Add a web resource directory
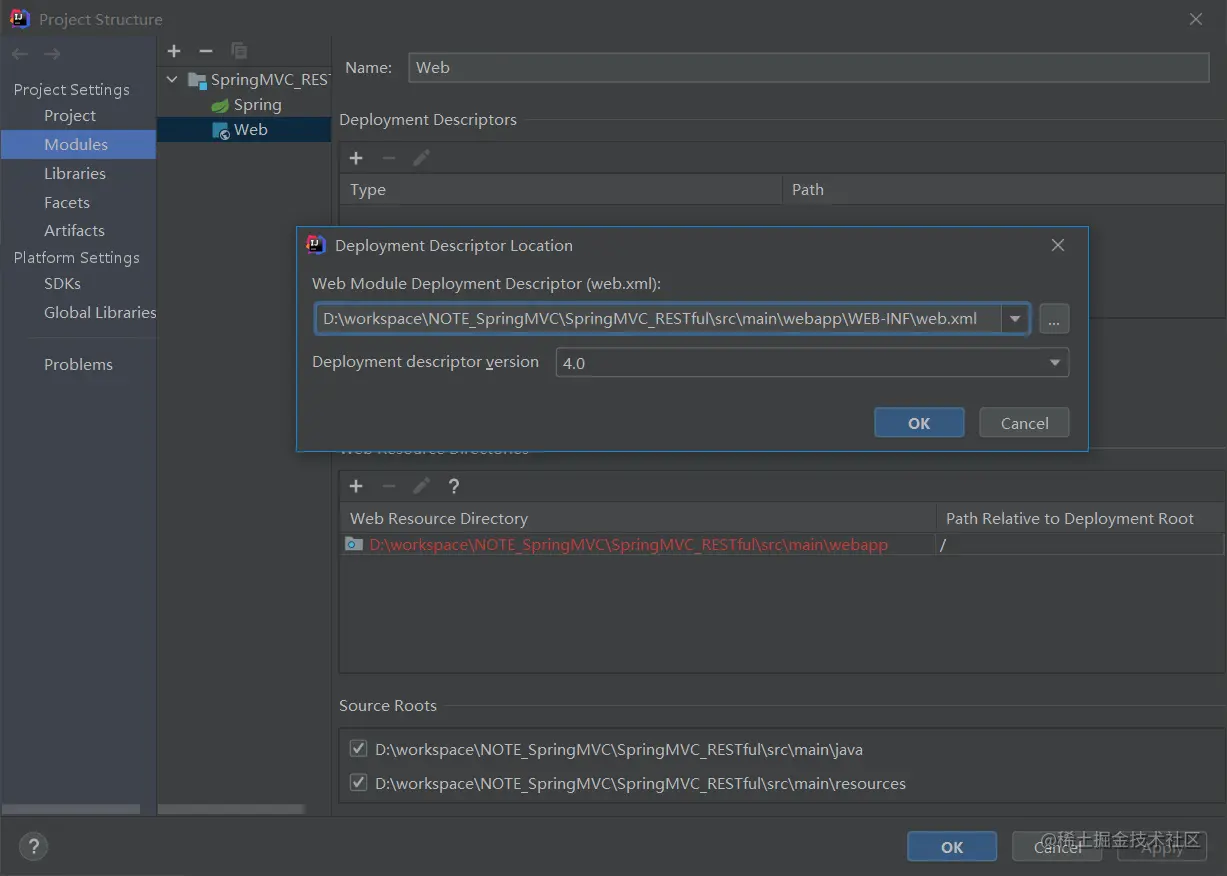 click(x=356, y=486)
